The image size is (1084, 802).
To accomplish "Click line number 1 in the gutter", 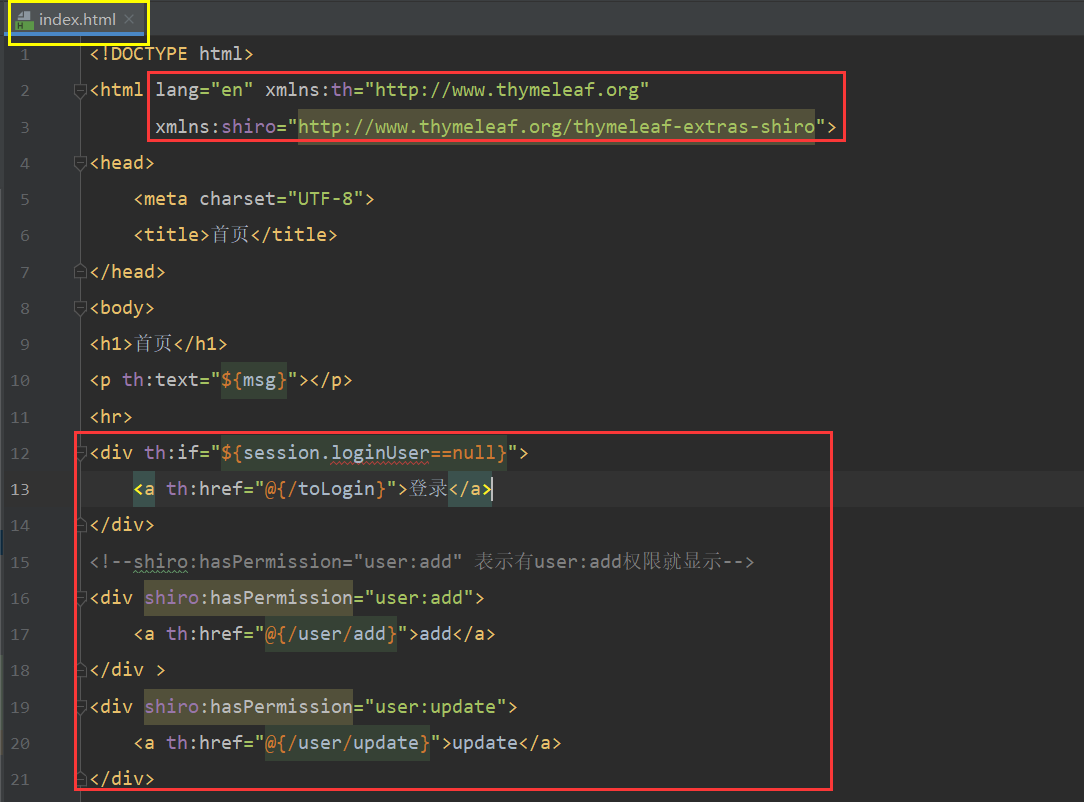I will click(24, 54).
